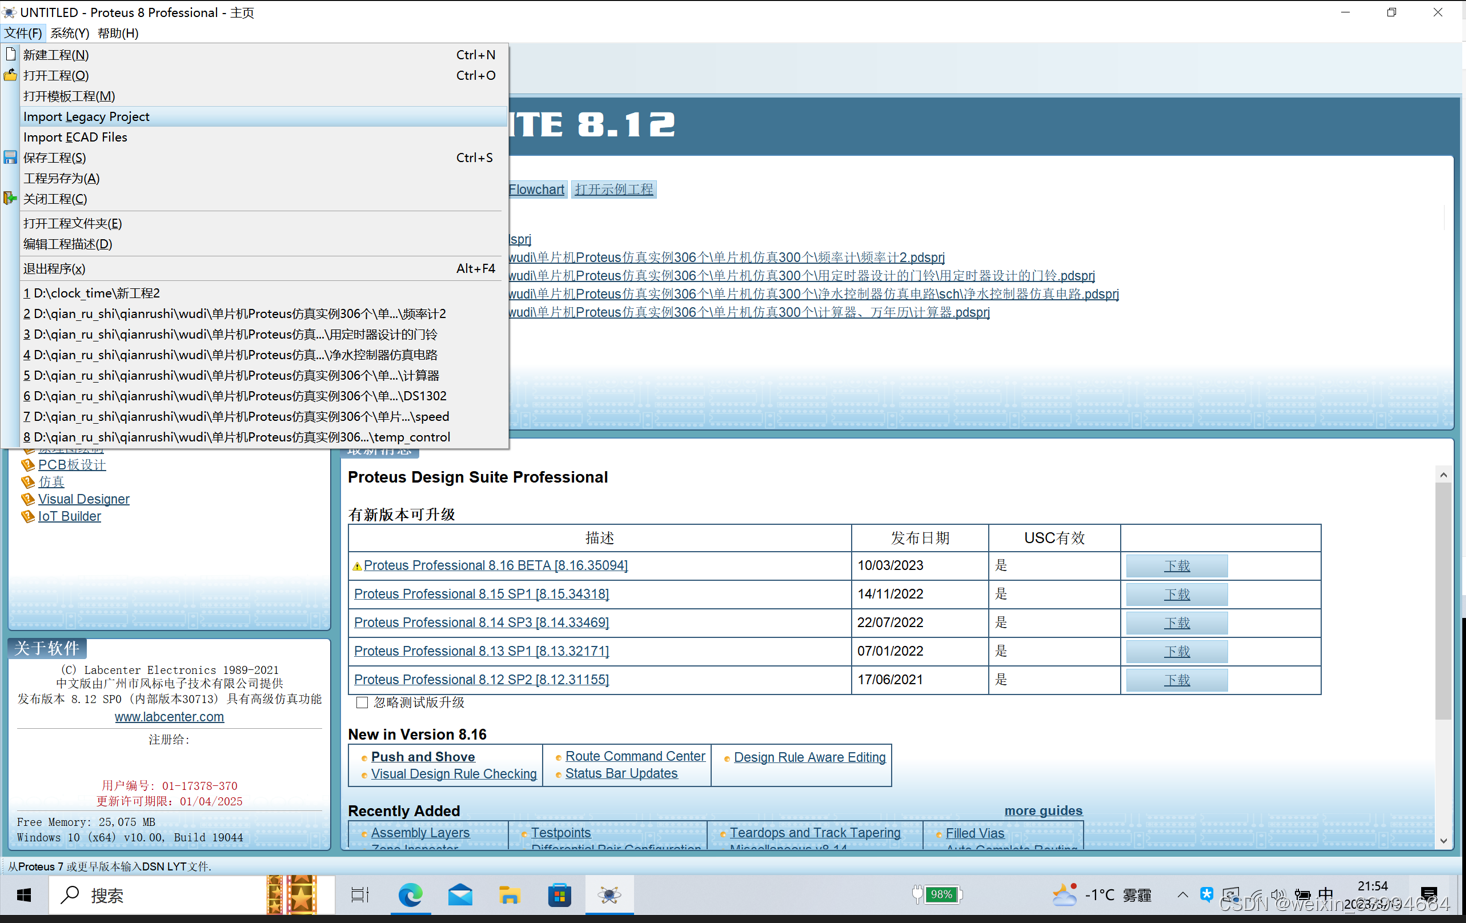Open www.labcenter.com link
This screenshot has width=1466, height=923.
point(169,717)
